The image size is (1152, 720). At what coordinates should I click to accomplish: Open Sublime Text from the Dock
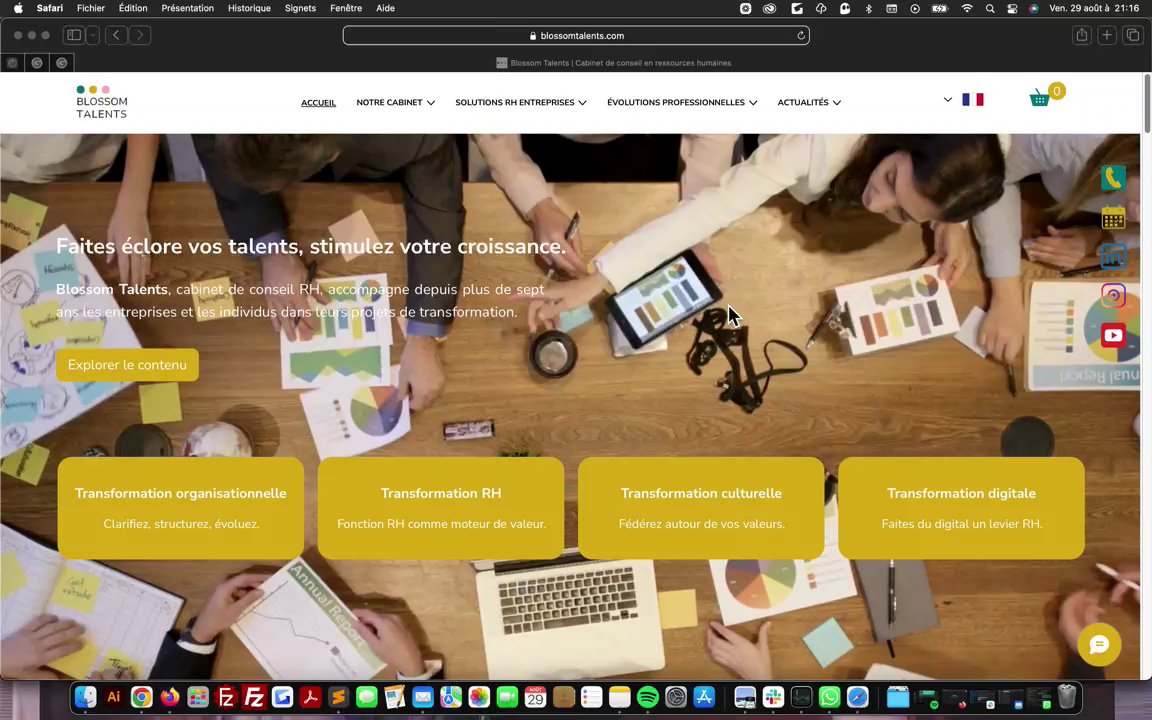[x=338, y=696]
